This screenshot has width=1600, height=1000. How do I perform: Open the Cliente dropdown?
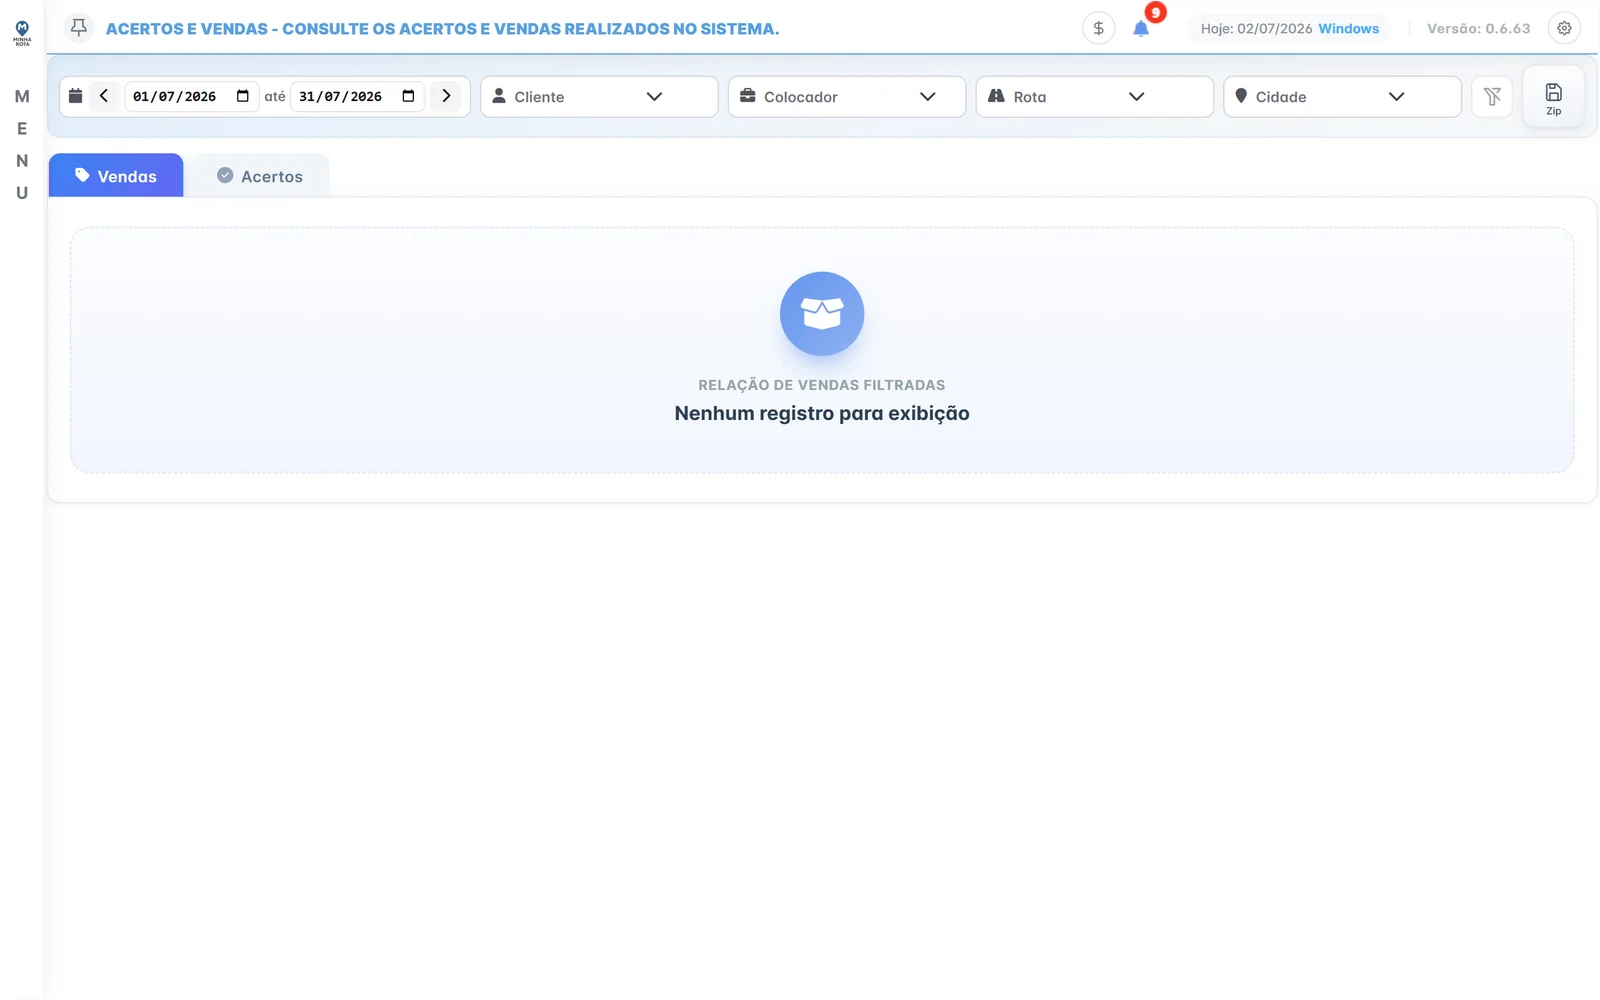point(599,97)
